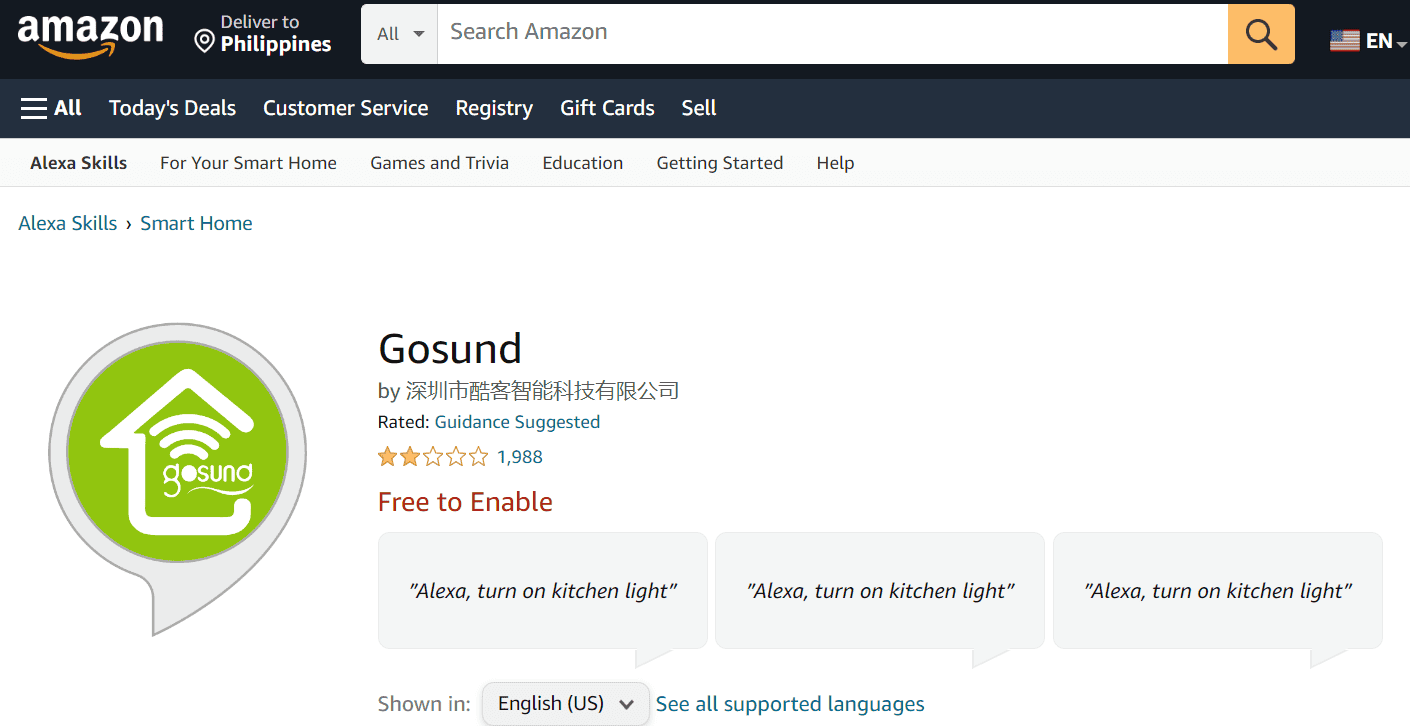
Task: Click the Alexa Skills breadcrumb link
Action: pyautogui.click(x=68, y=223)
